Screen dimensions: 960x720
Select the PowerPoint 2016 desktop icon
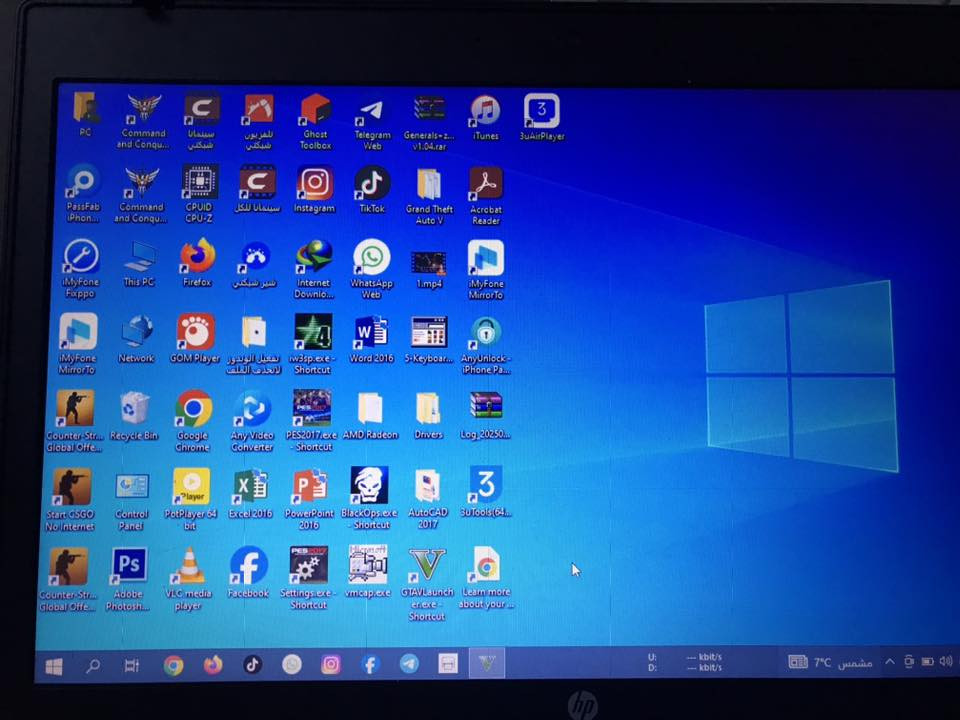click(x=309, y=487)
